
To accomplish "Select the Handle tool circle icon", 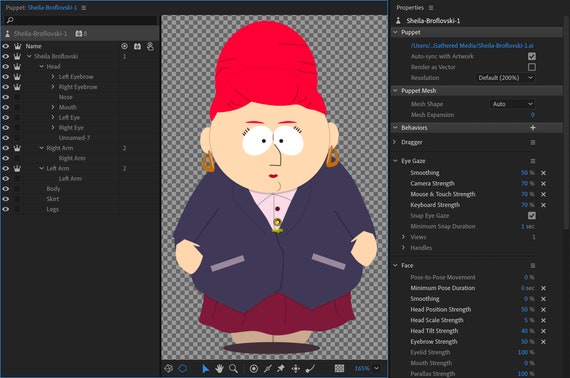I will 254,369.
